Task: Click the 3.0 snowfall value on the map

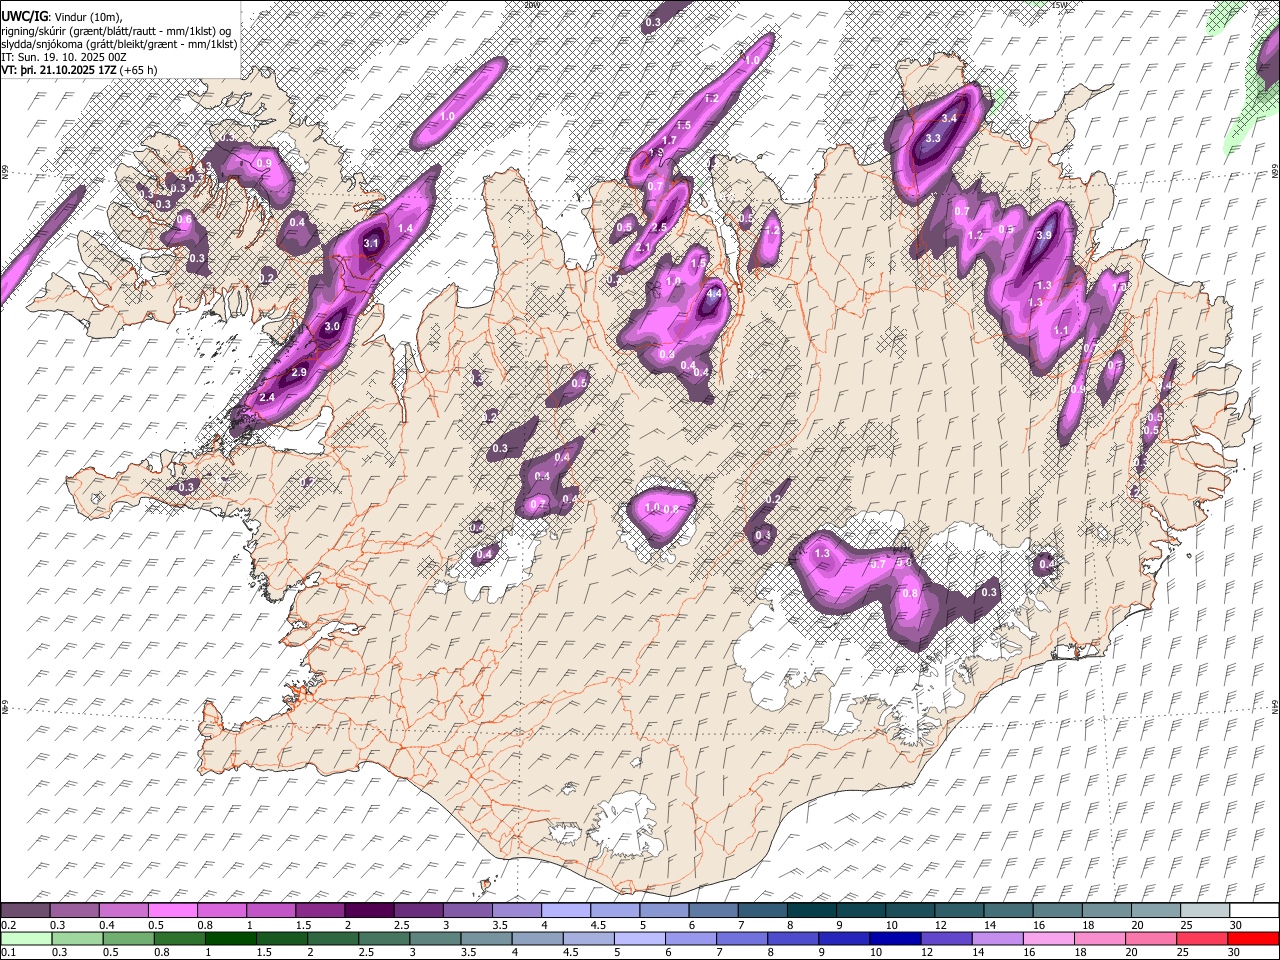Action: (x=333, y=327)
